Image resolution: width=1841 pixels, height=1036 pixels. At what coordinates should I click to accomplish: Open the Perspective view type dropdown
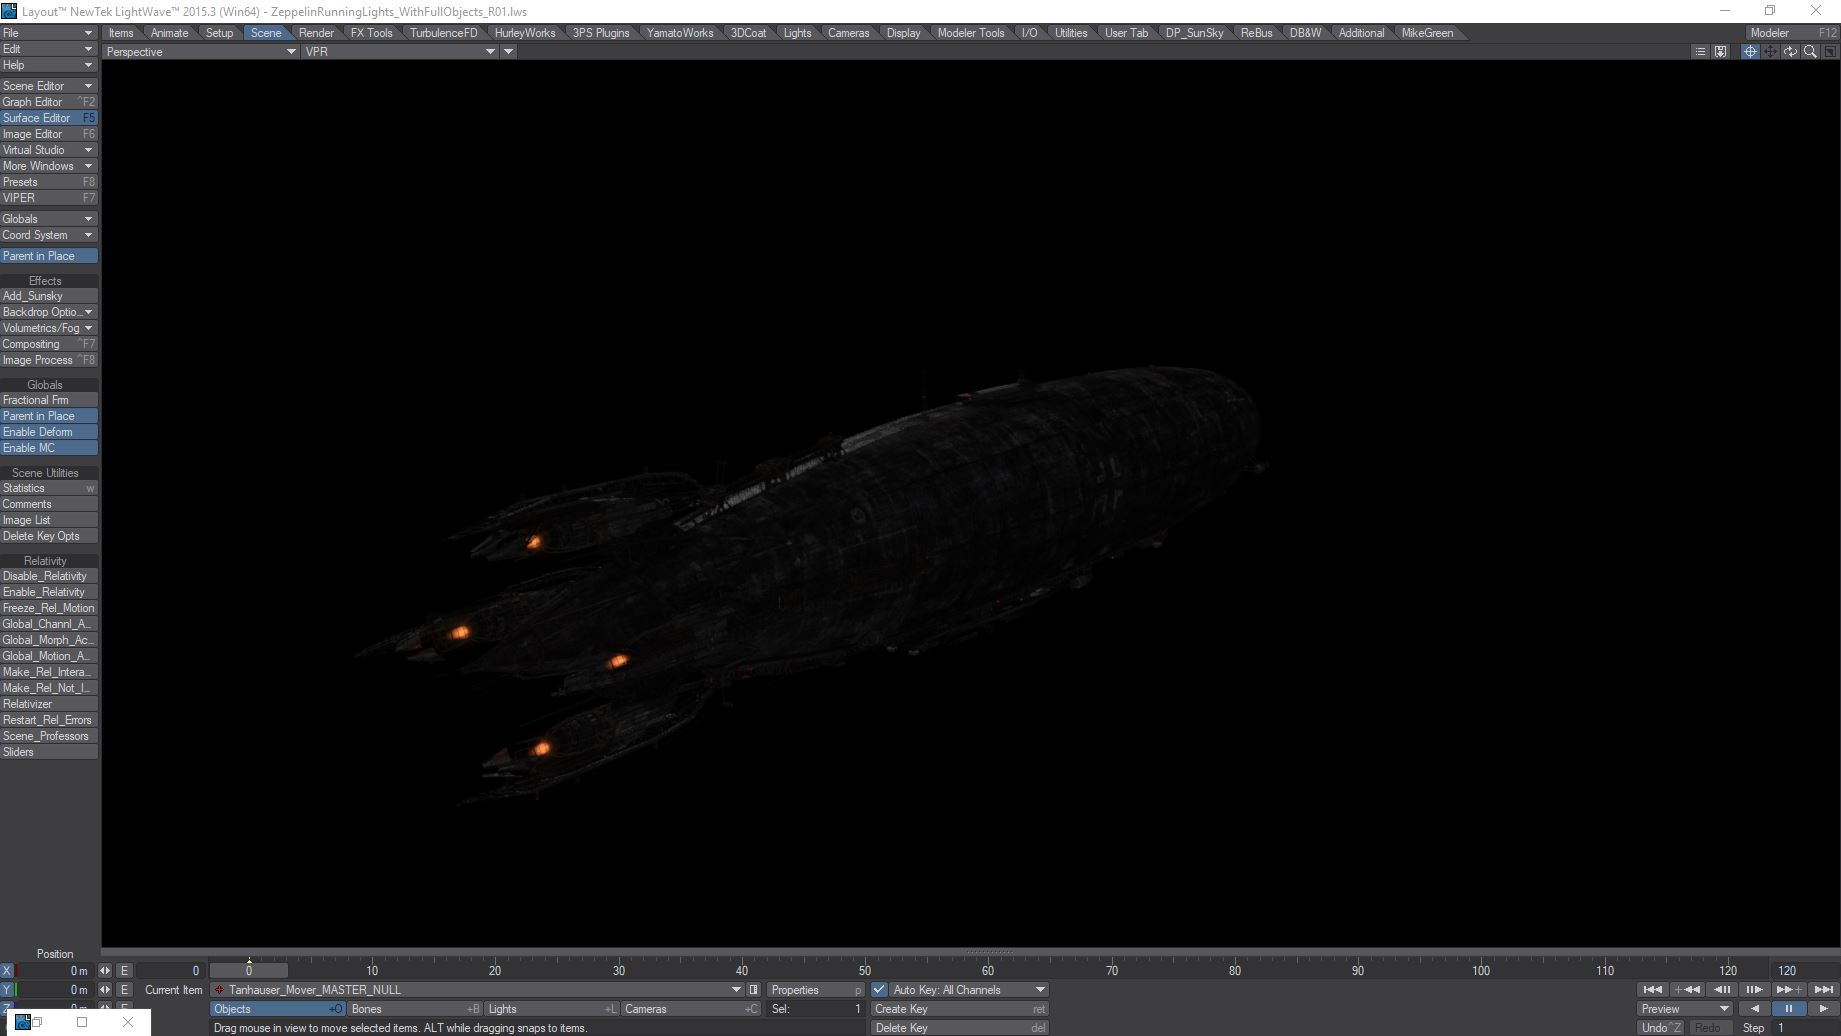[201, 52]
